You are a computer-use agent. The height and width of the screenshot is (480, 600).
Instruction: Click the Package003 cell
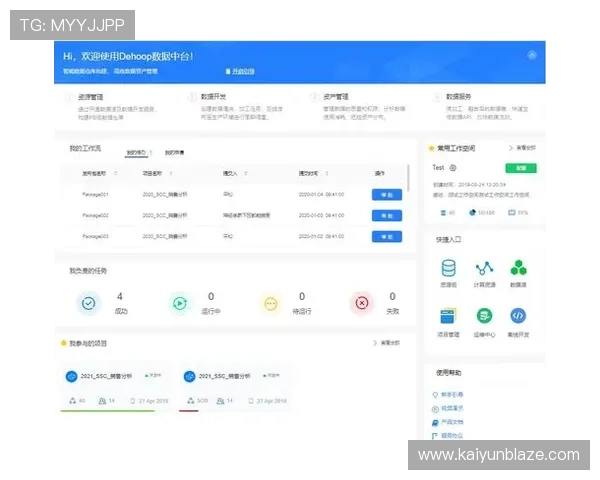click(95, 236)
